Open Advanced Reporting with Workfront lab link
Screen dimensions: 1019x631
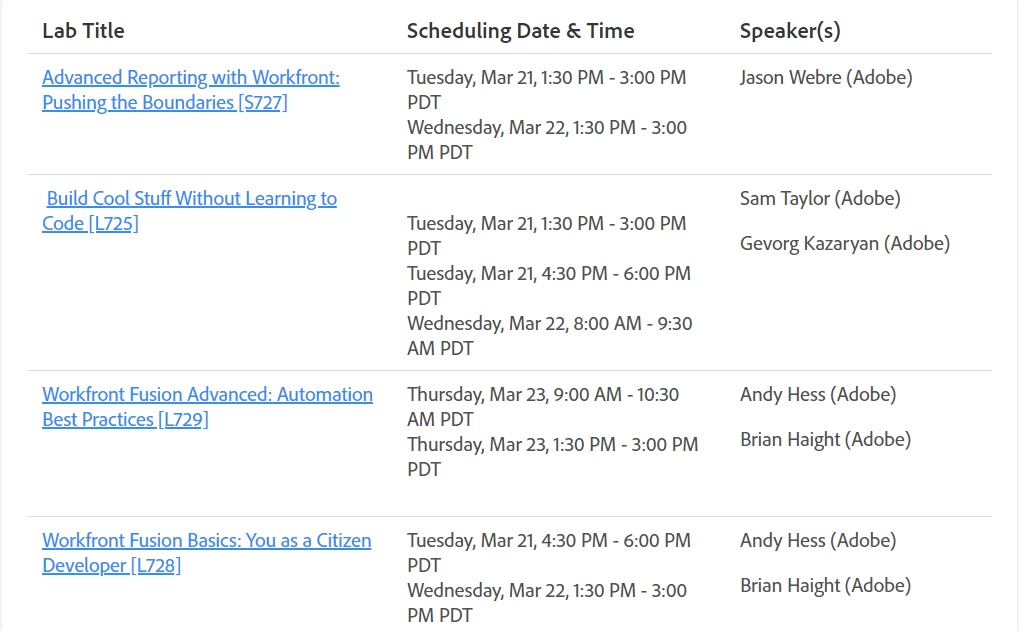(x=191, y=90)
